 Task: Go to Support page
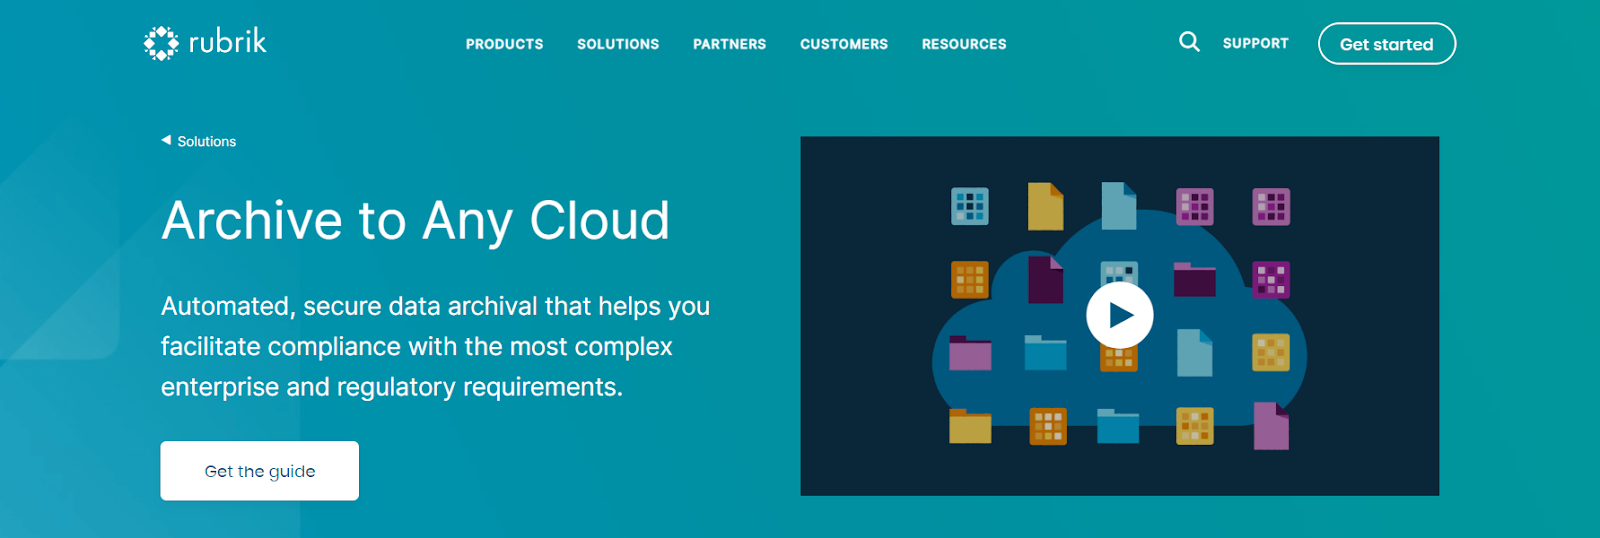tap(1255, 43)
